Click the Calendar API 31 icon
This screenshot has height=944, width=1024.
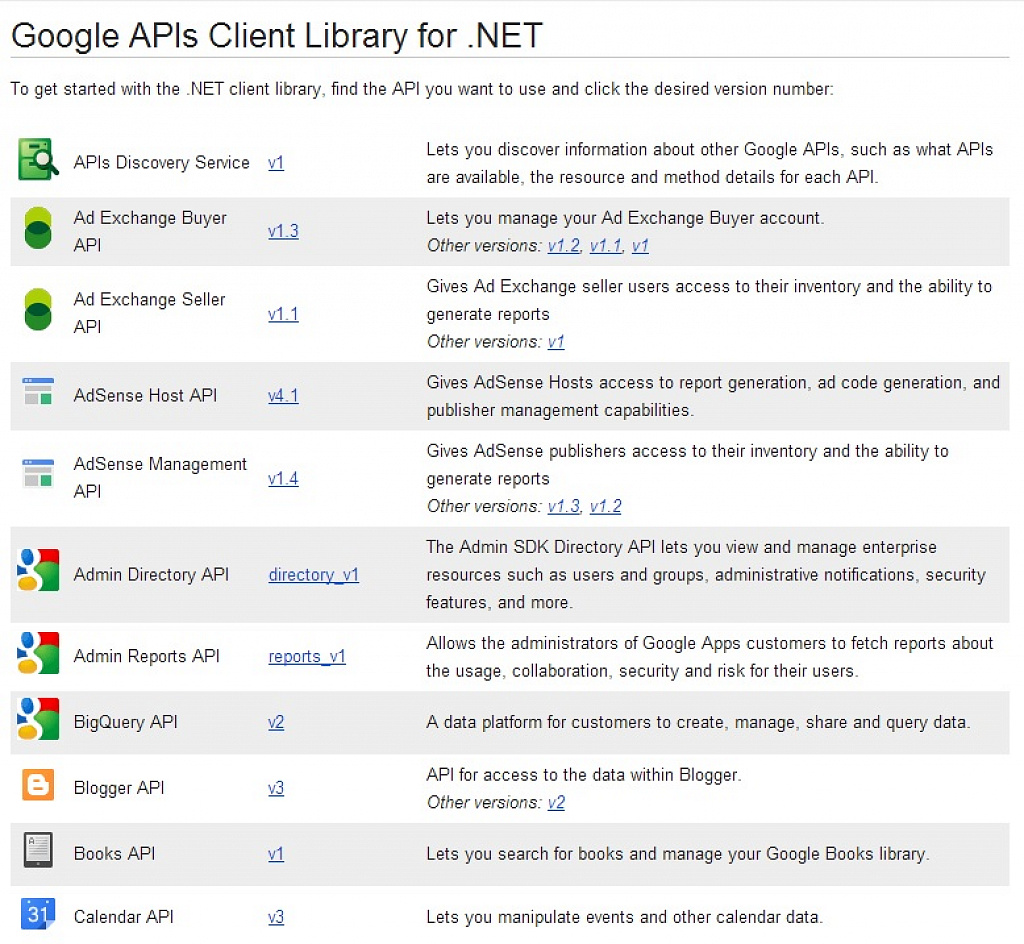pyautogui.click(x=38, y=913)
